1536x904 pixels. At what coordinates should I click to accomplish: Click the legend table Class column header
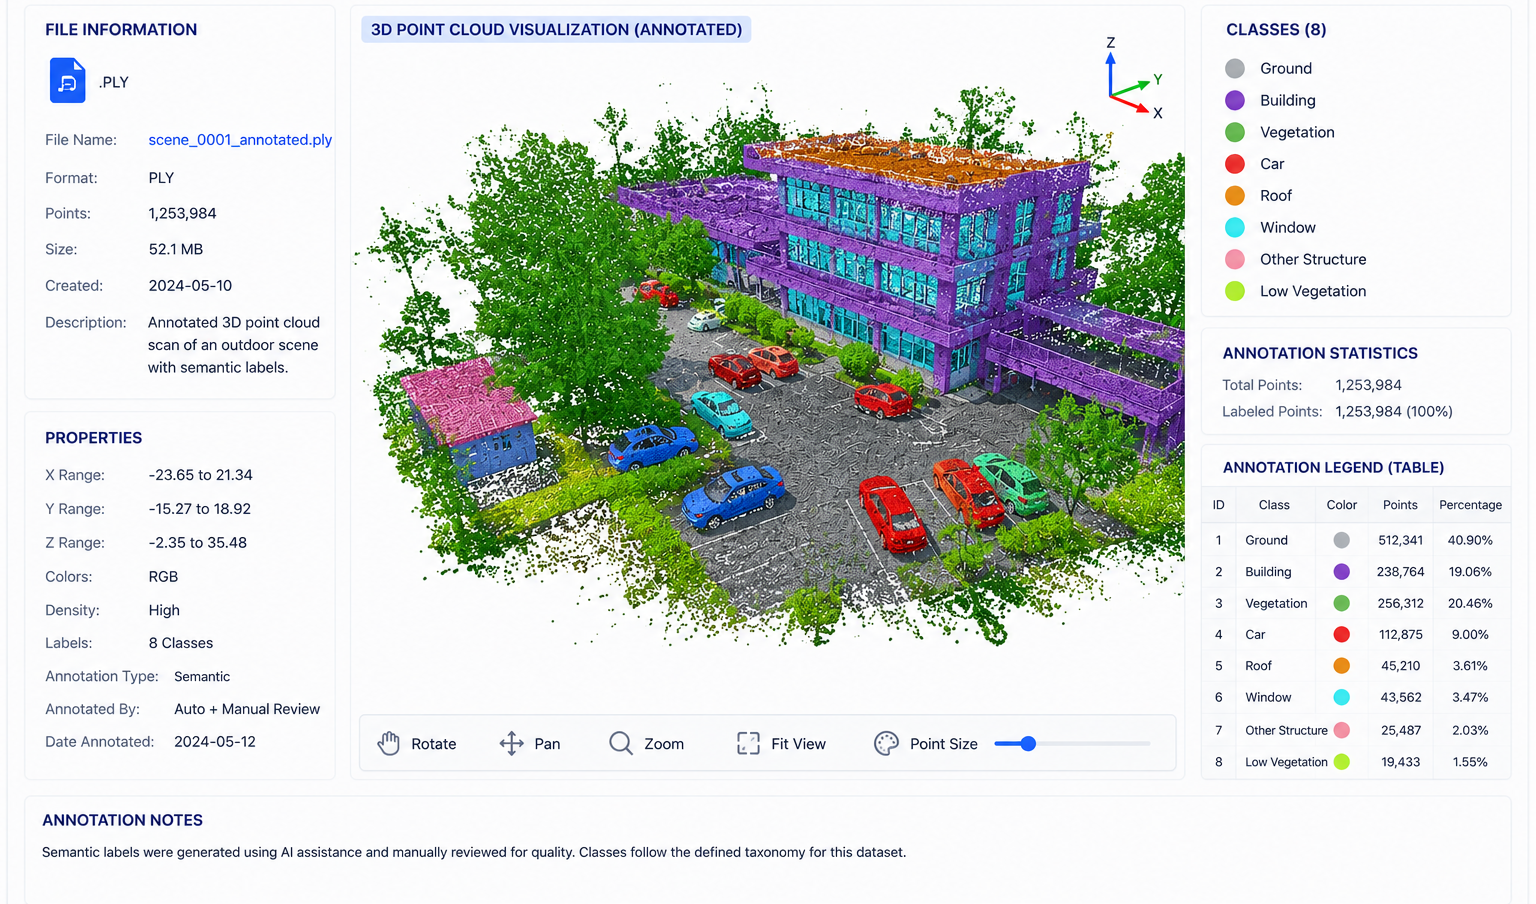click(1274, 505)
